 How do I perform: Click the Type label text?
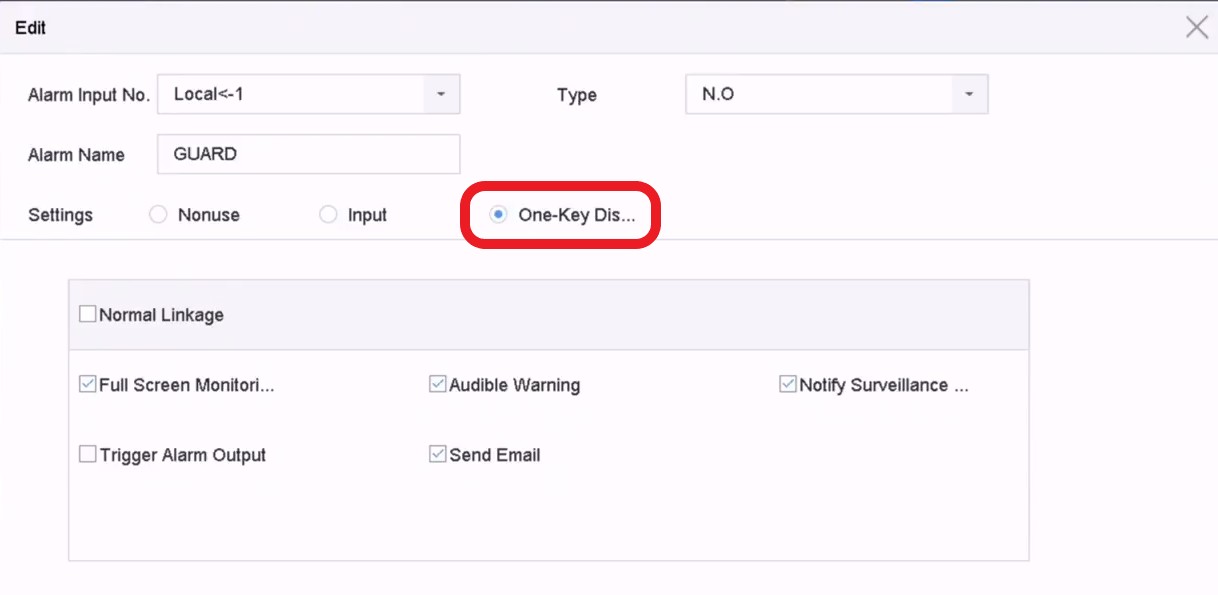point(576,95)
